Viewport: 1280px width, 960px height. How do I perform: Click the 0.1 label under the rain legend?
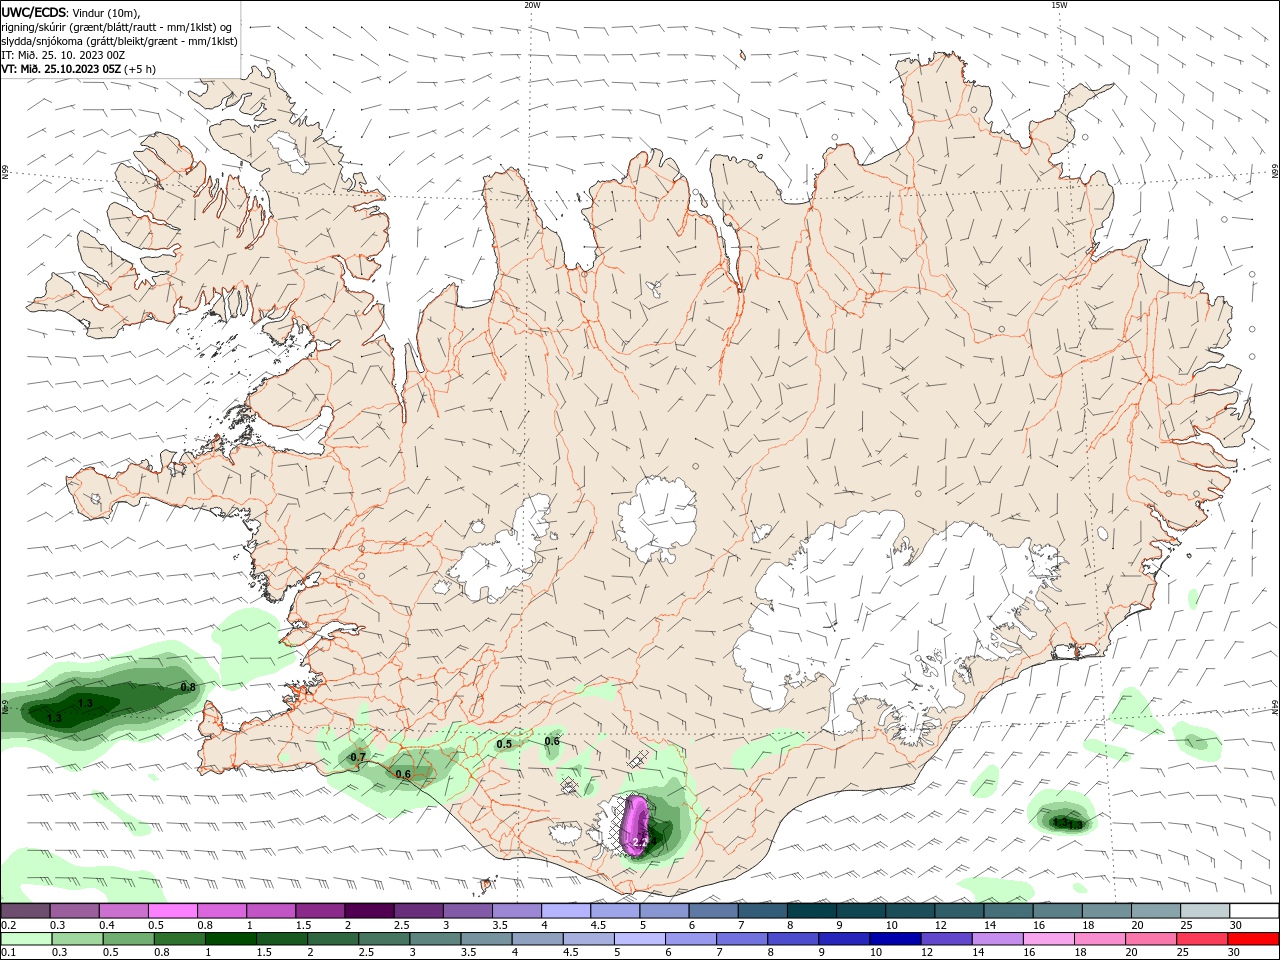[x=8, y=953]
